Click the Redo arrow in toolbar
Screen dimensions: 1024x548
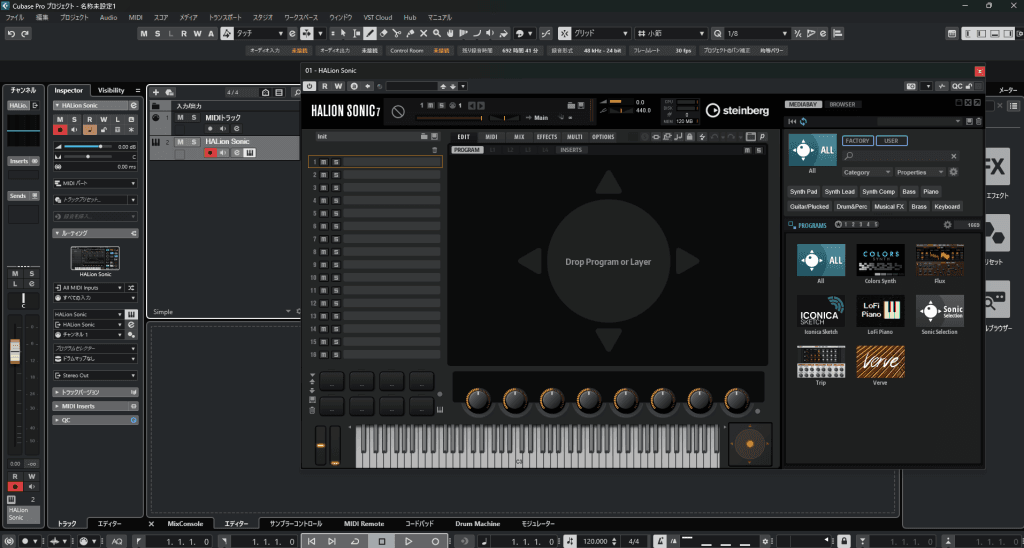(x=25, y=33)
